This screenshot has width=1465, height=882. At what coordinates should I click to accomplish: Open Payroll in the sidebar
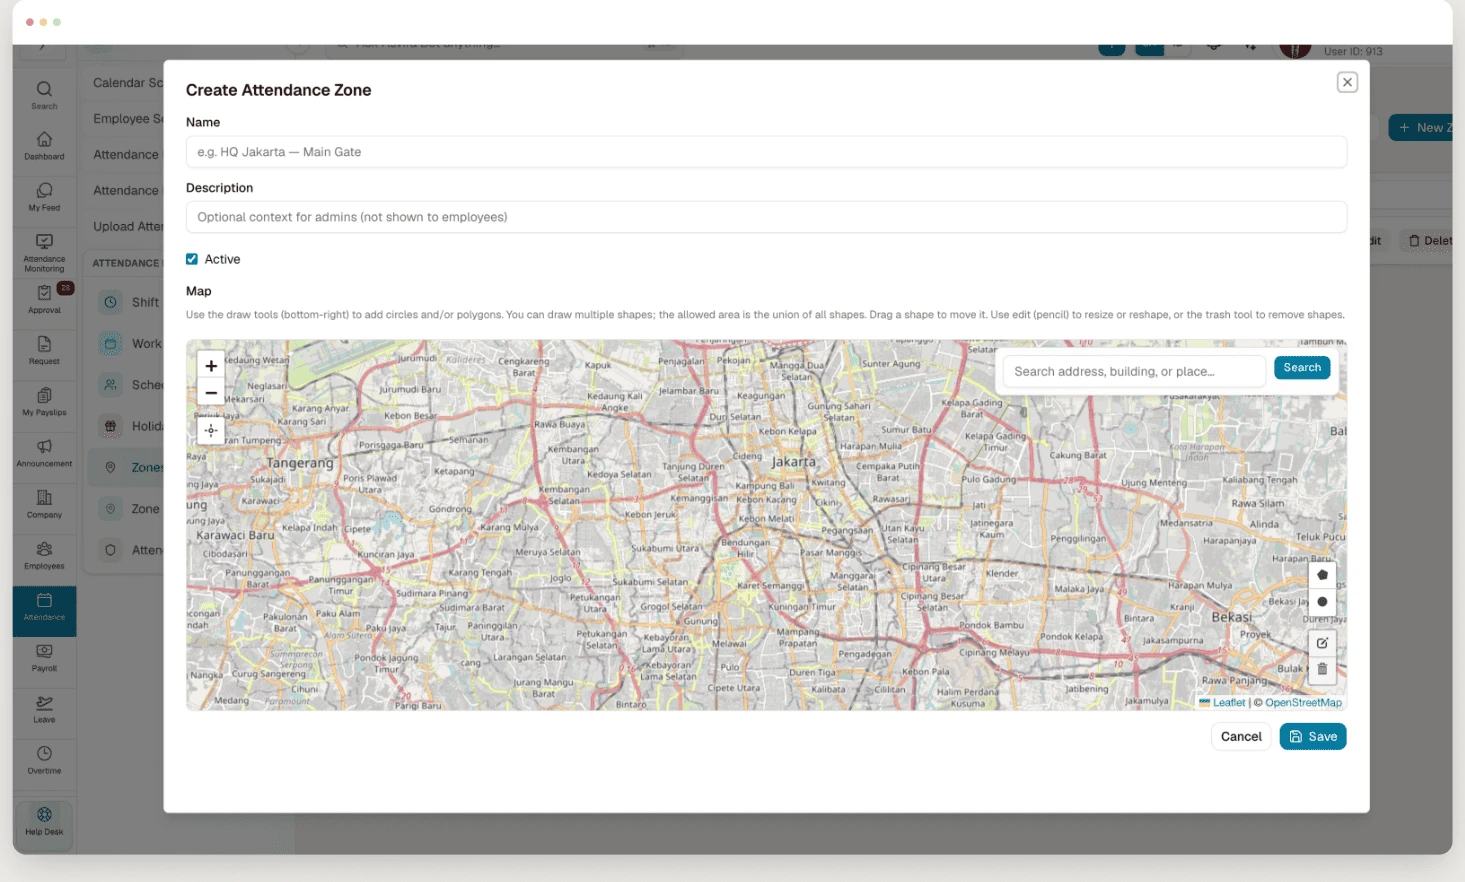(44, 658)
